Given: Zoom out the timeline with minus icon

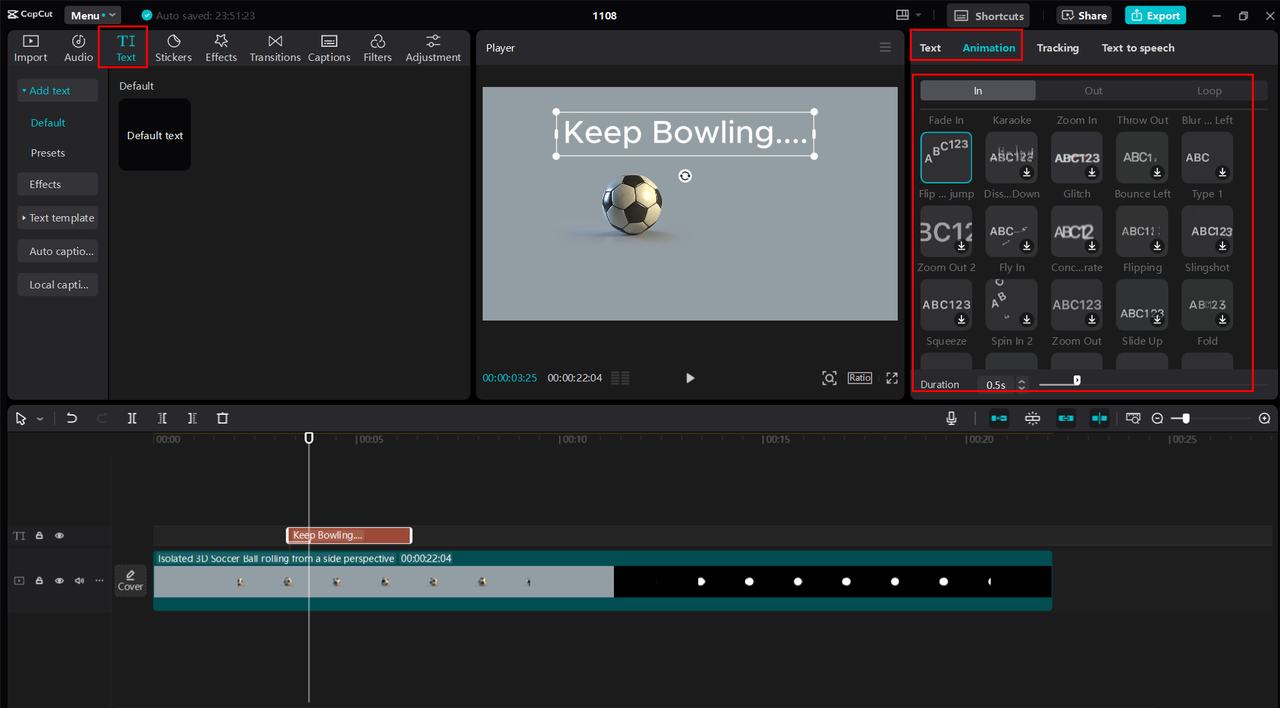Looking at the screenshot, I should [x=1157, y=418].
